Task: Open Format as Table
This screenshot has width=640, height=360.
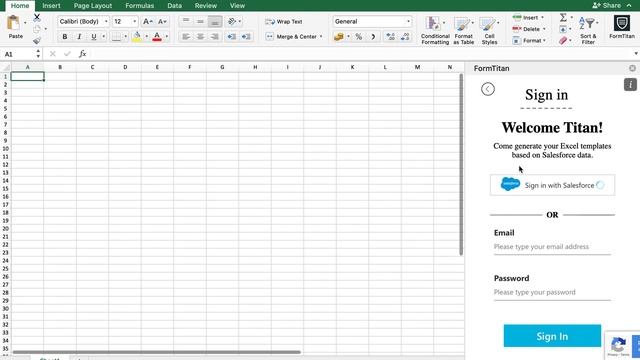Action: pyautogui.click(x=464, y=30)
